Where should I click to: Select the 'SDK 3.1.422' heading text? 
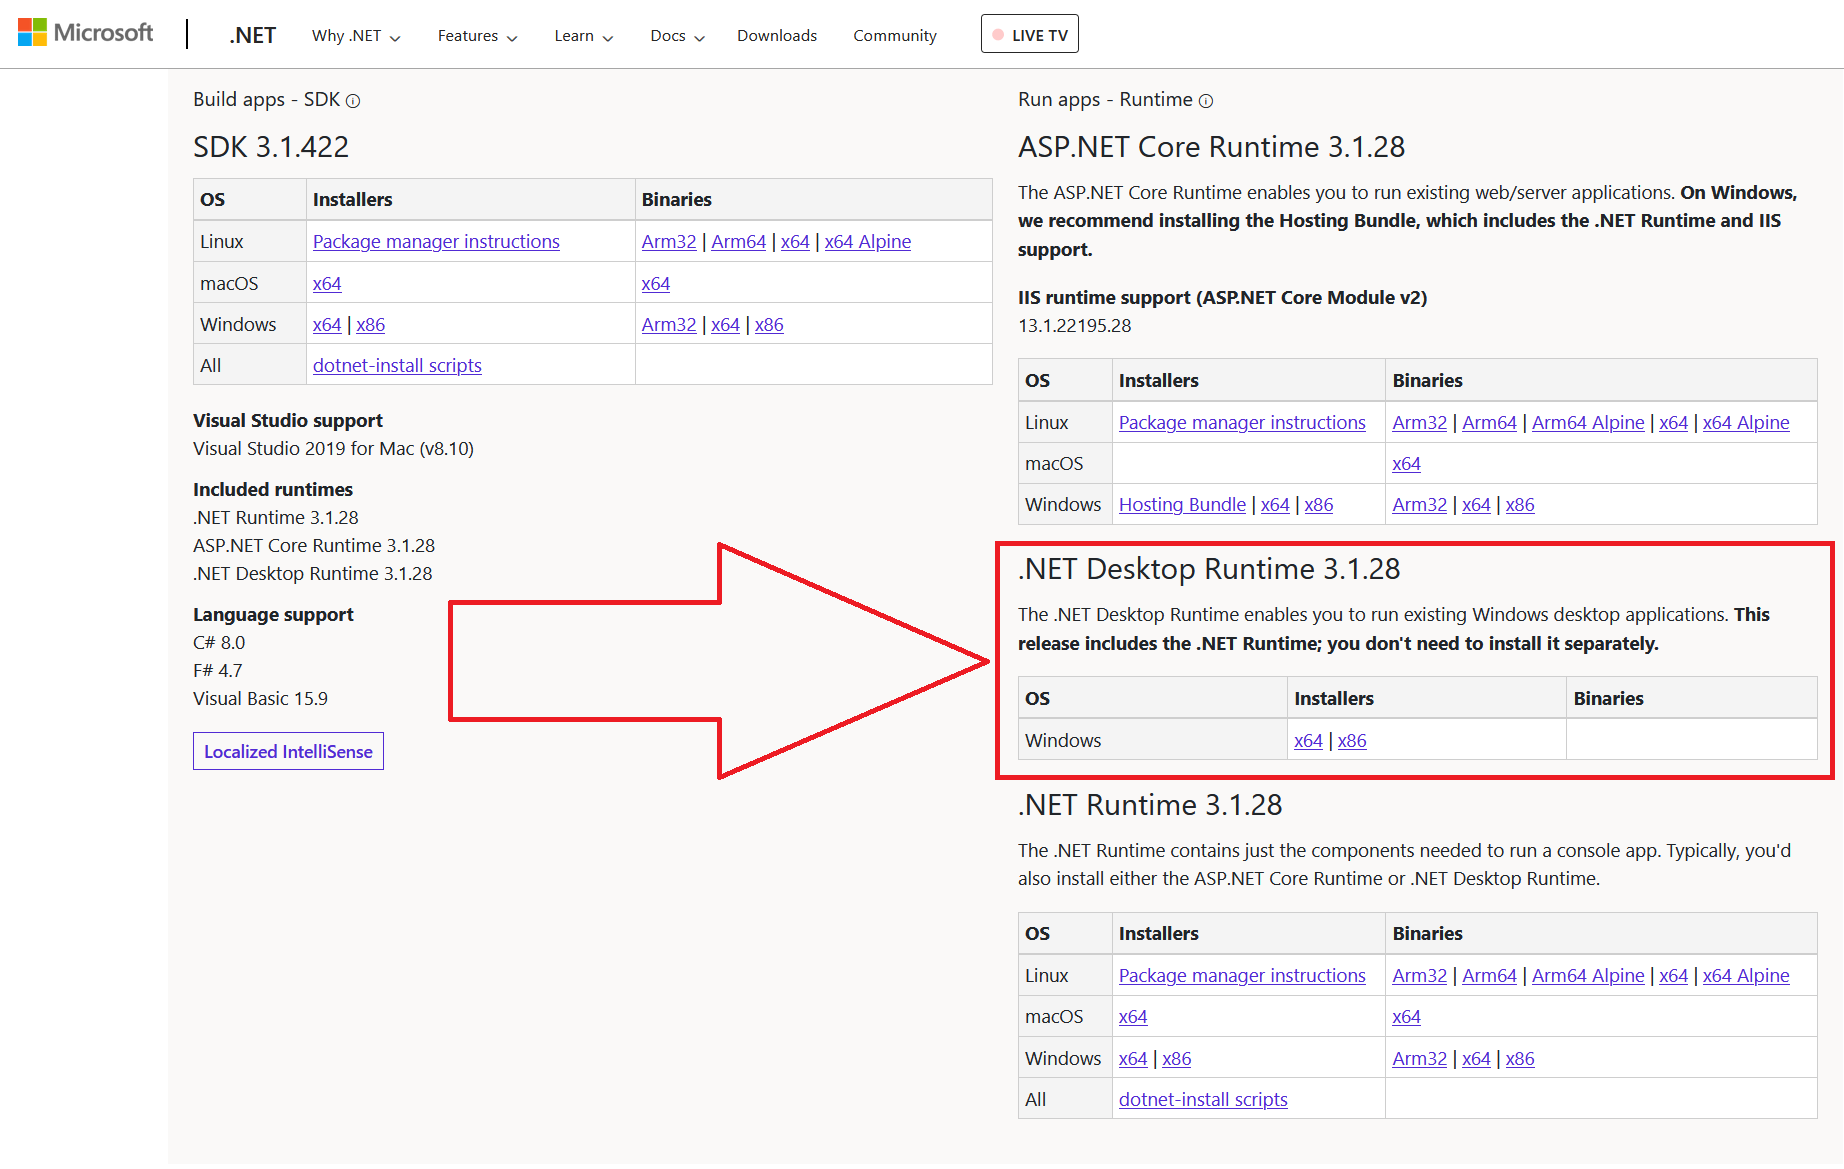(x=271, y=147)
